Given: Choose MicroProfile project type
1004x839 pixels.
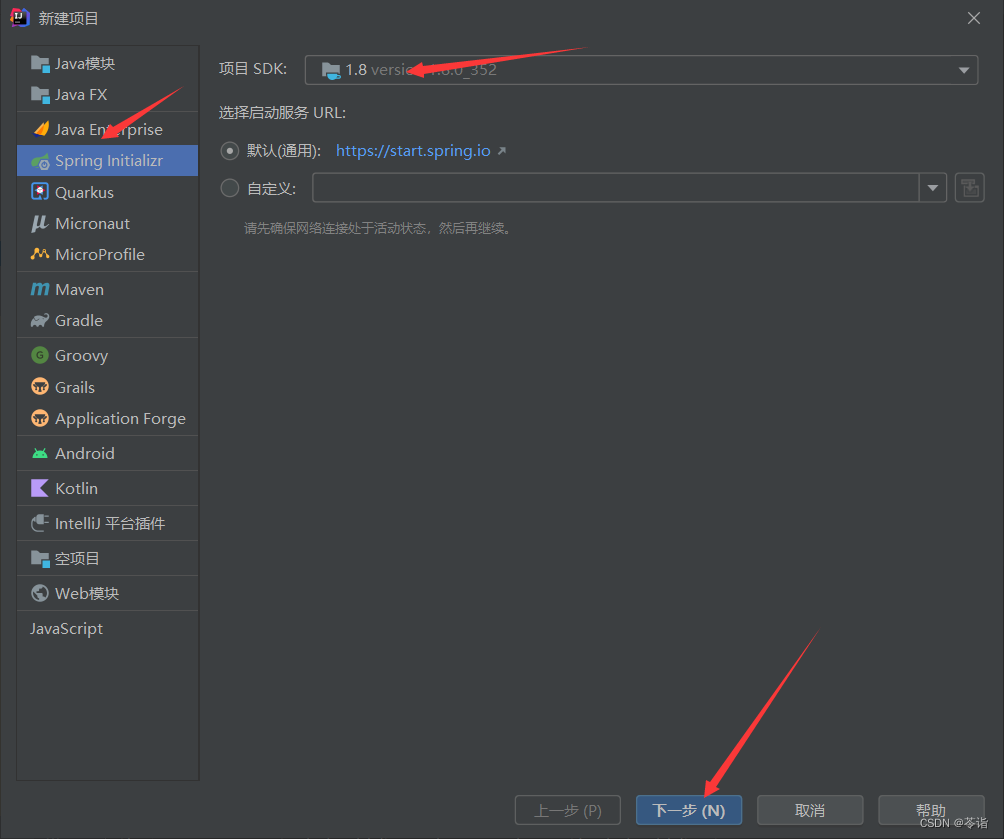Looking at the screenshot, I should (x=108, y=254).
